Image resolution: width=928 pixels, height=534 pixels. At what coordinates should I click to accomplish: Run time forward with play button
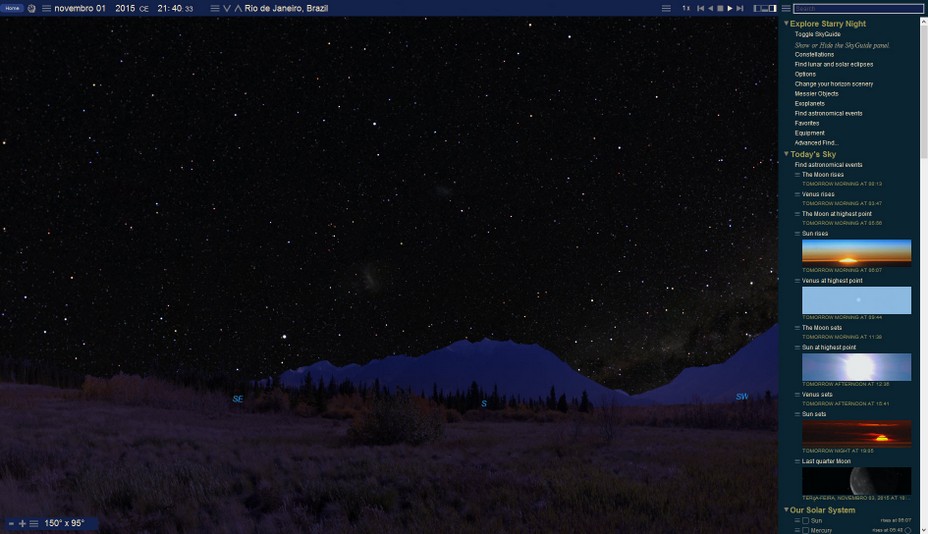(x=730, y=8)
